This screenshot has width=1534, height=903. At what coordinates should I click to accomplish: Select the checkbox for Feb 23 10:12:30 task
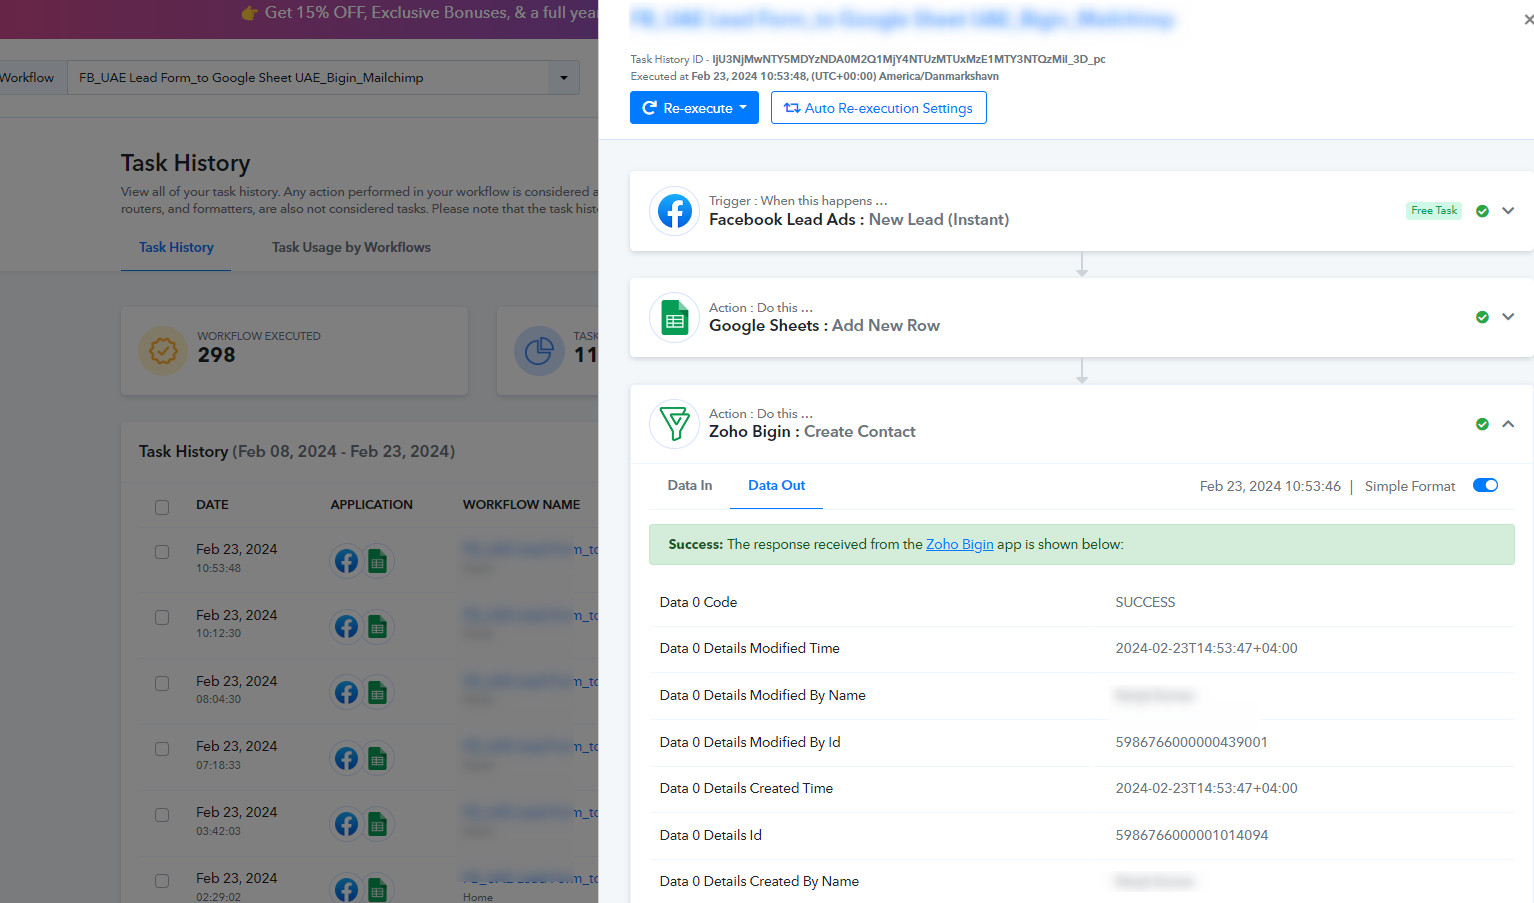(162, 618)
